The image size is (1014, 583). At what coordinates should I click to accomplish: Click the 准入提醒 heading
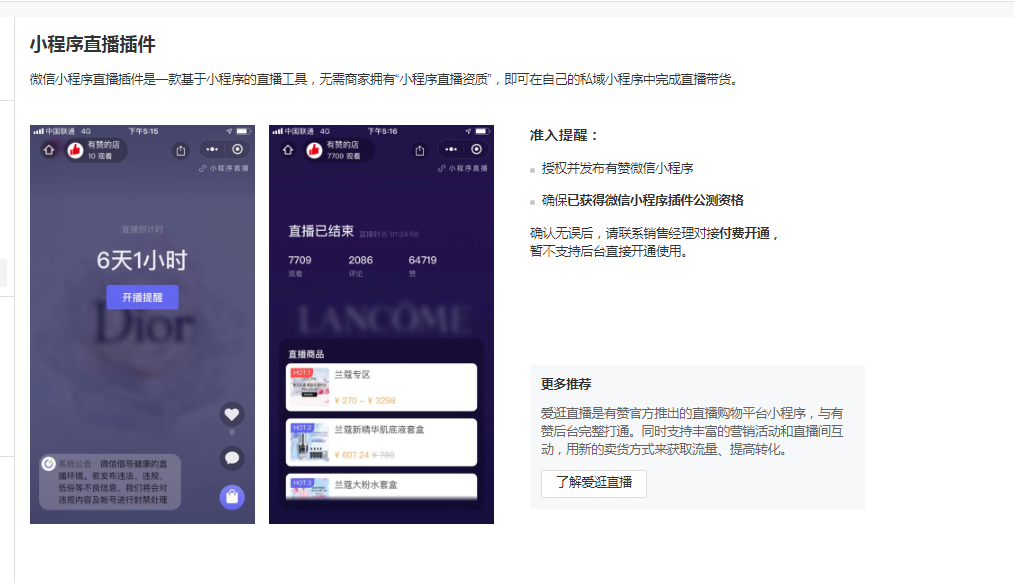(565, 135)
